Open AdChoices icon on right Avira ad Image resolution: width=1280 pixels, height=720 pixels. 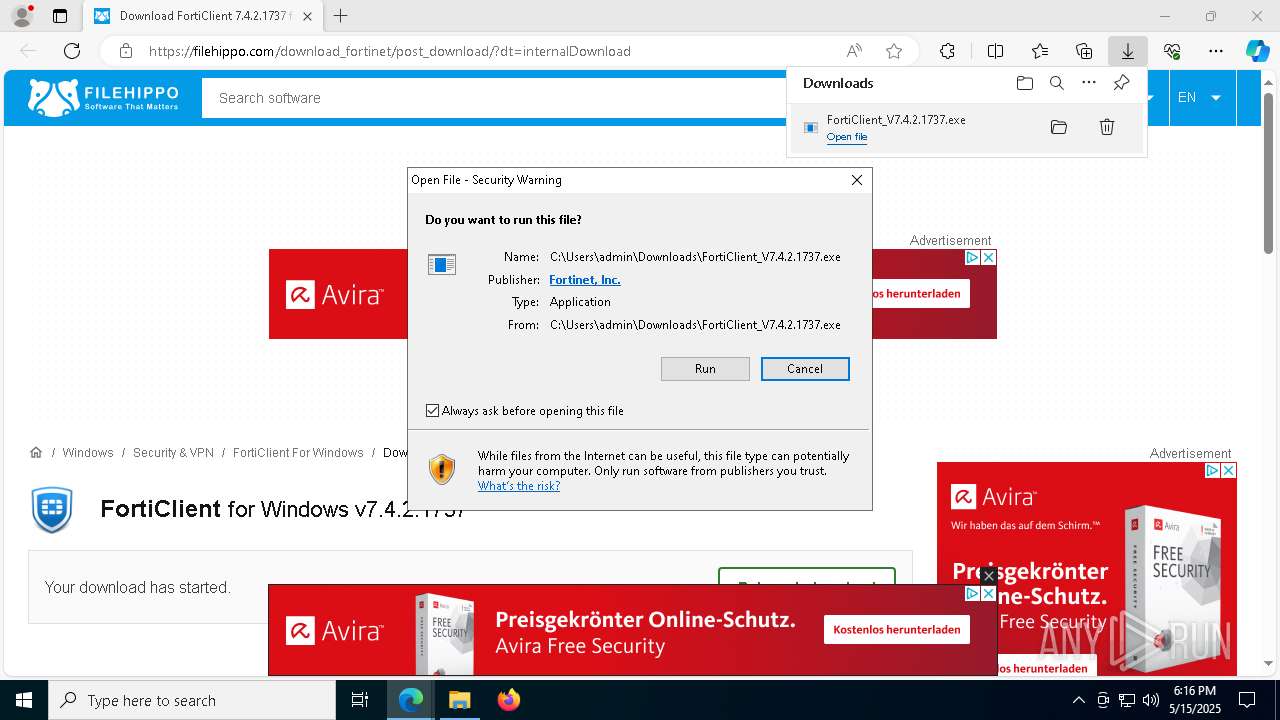(x=1212, y=470)
